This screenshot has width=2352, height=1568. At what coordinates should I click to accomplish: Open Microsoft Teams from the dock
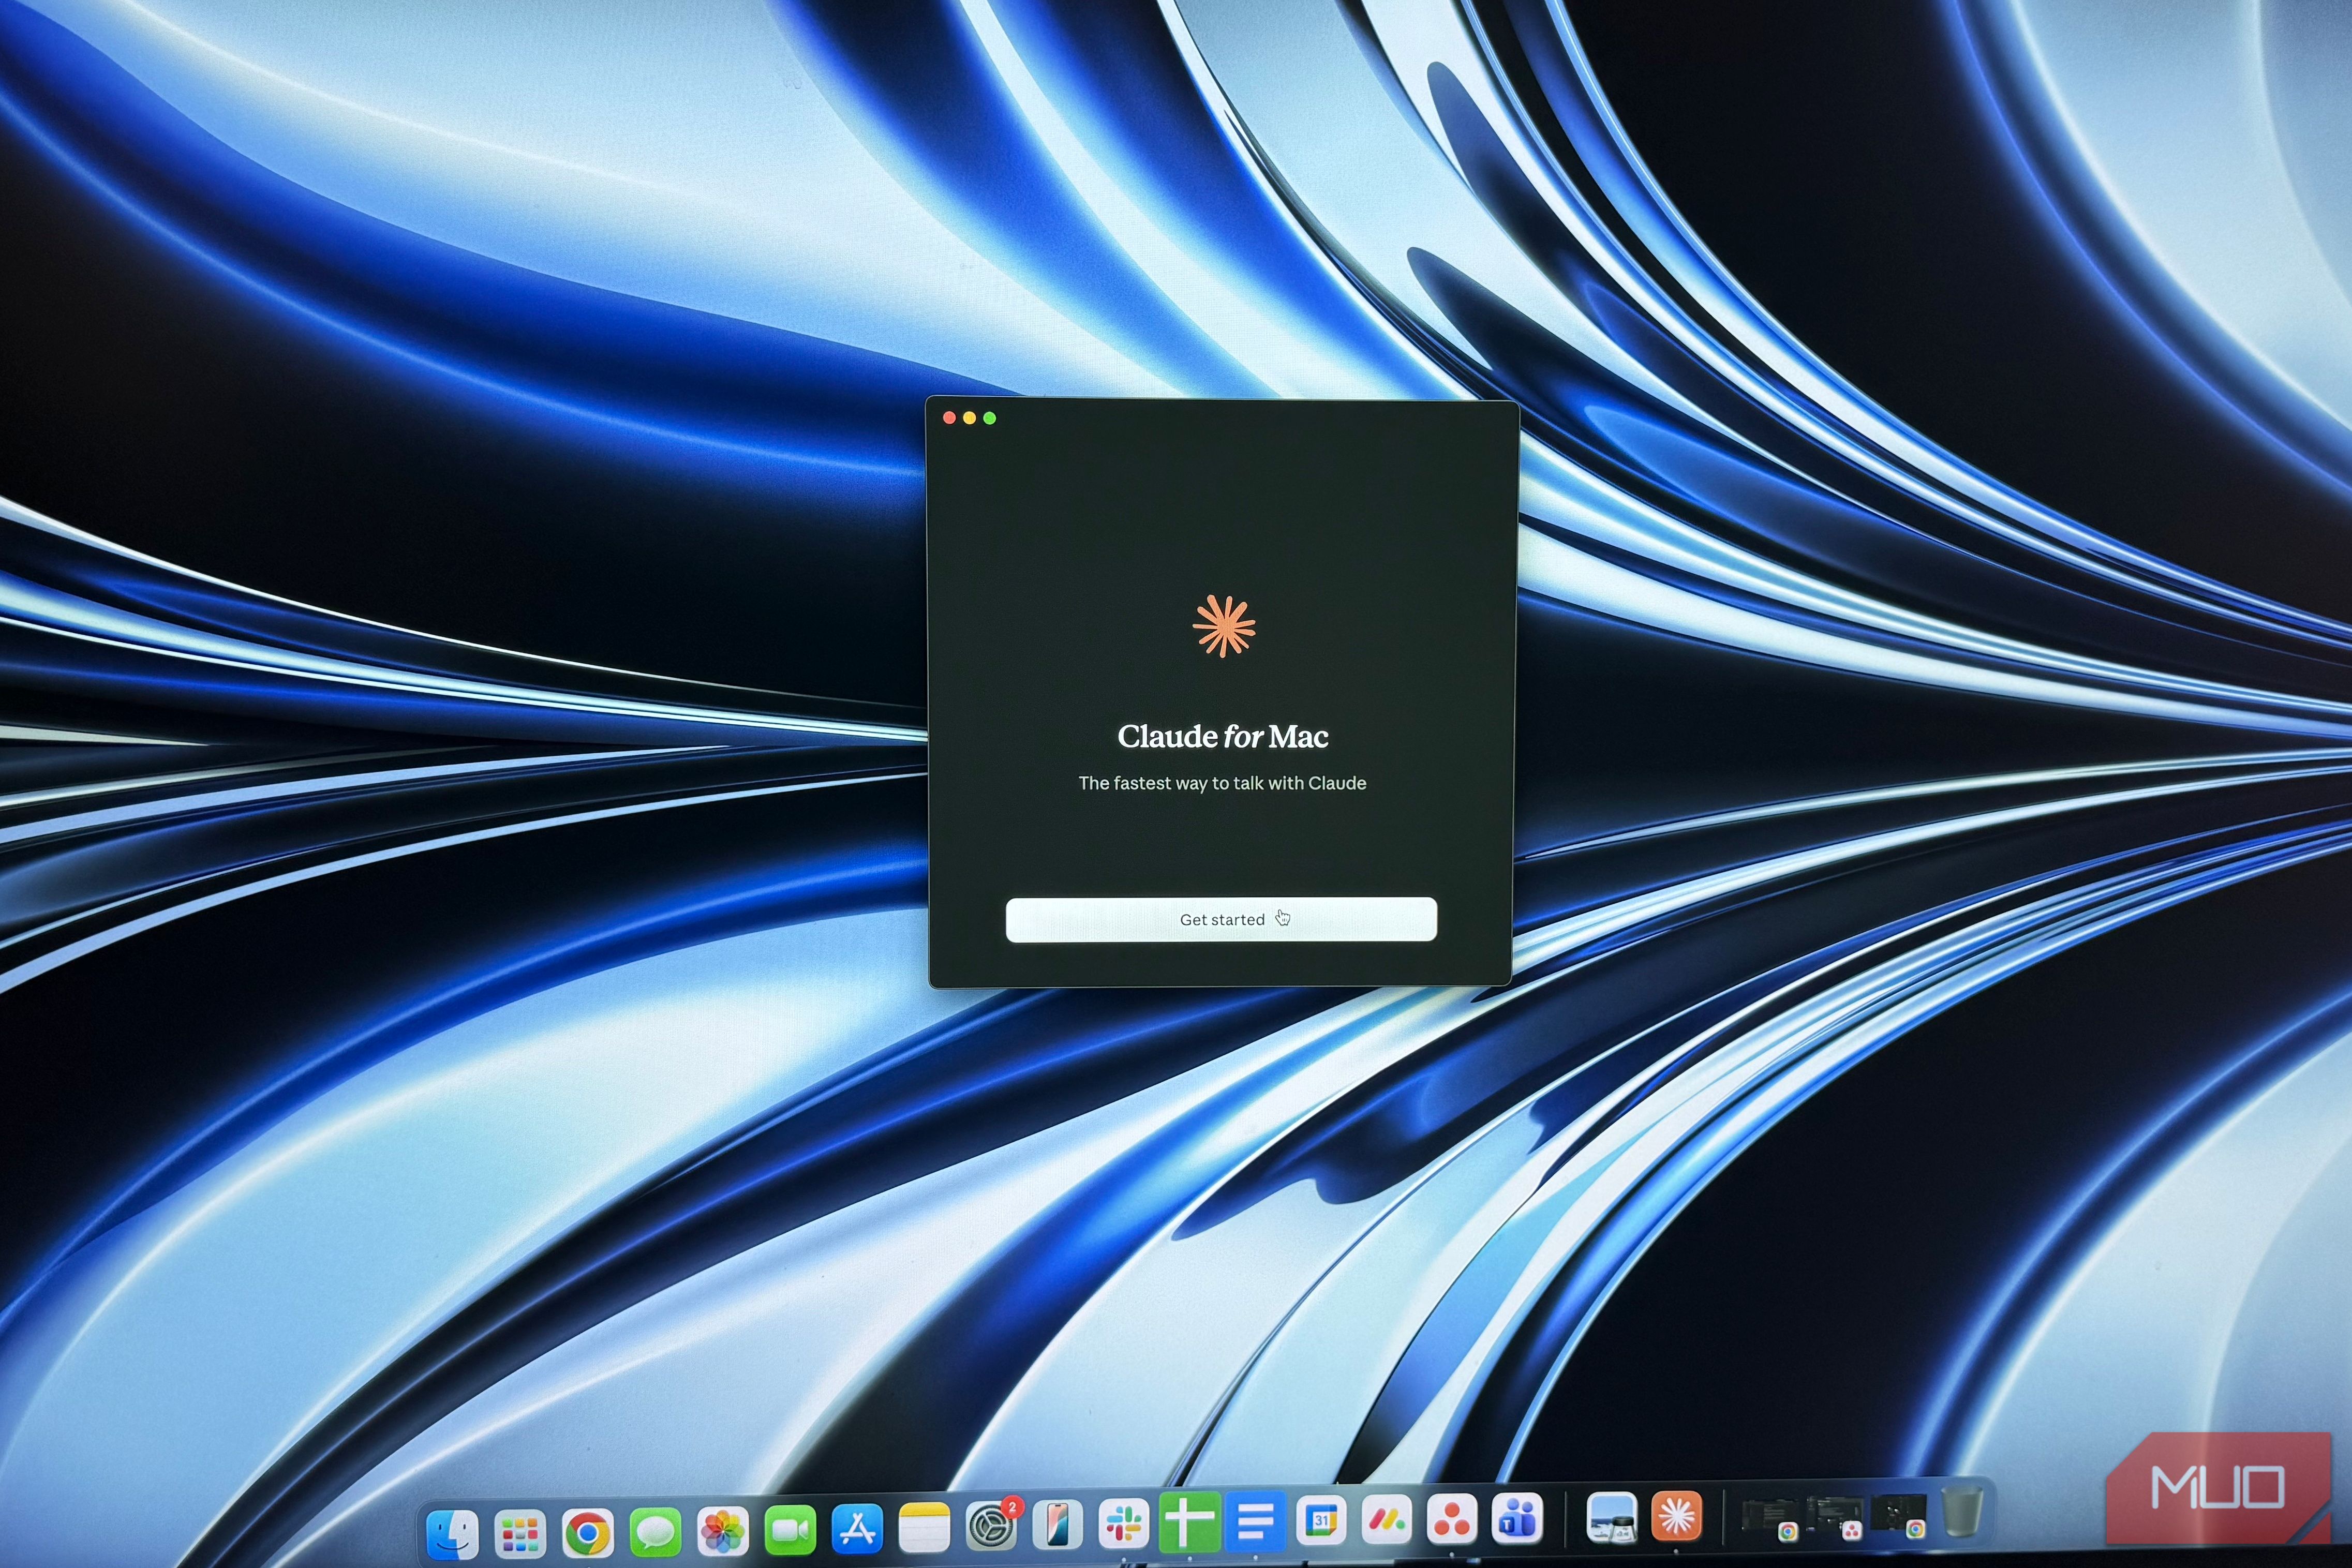pyautogui.click(x=1517, y=1518)
